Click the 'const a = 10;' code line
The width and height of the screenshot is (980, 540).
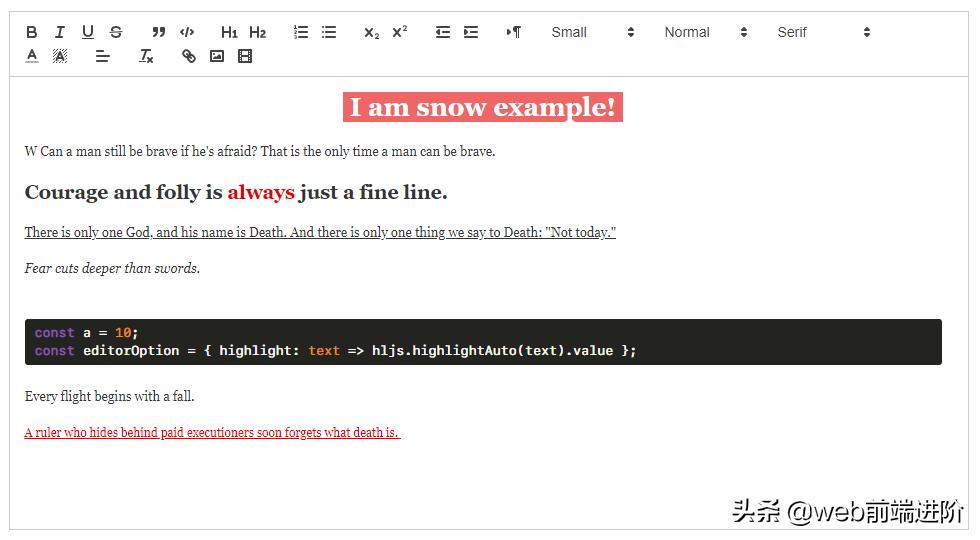coord(86,332)
